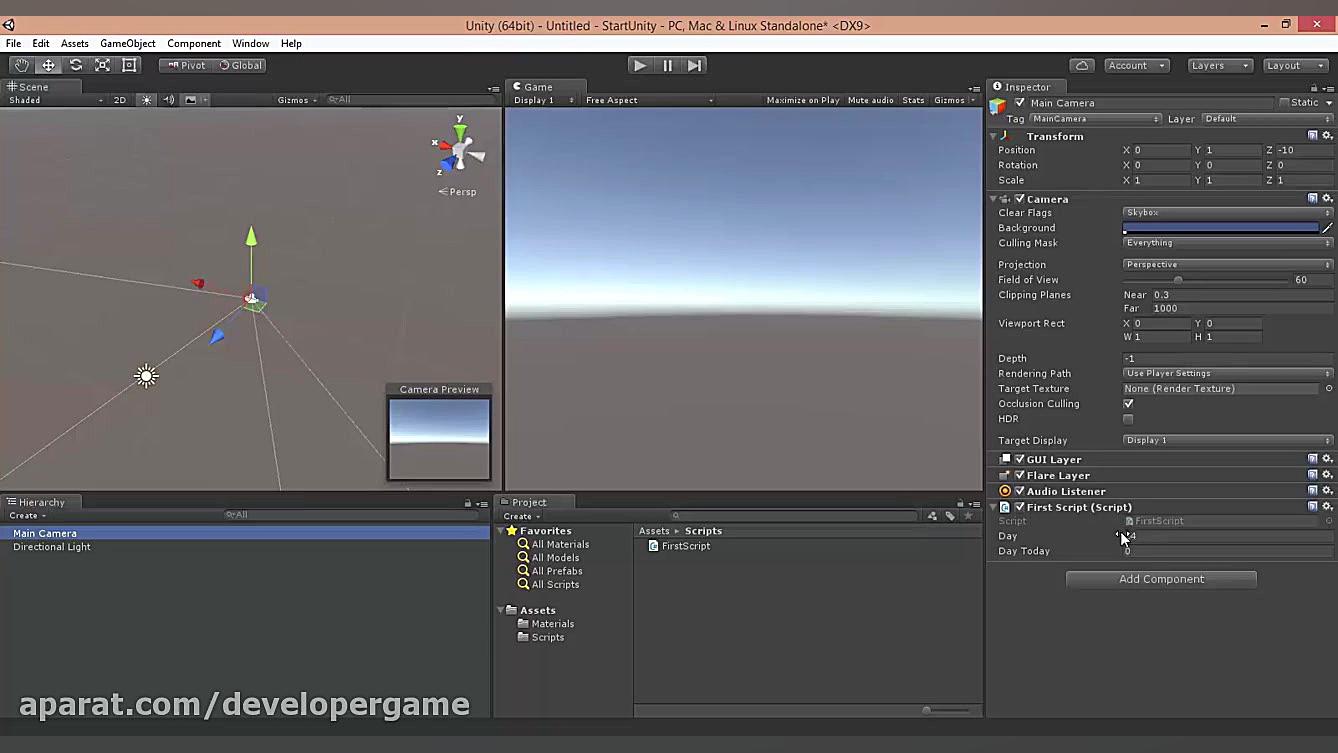
Task: Open Camera component help icon
Action: [1313, 199]
